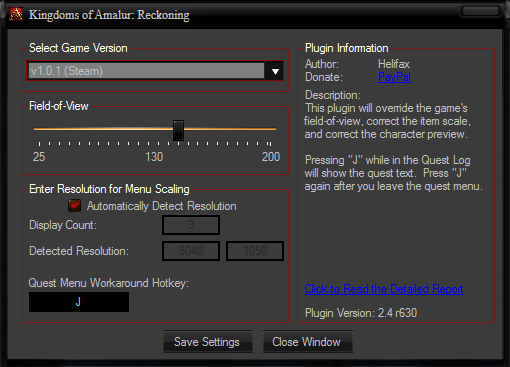Viewport: 510px width, 367px height.
Task: Click the Display Count field
Action: pos(191,225)
